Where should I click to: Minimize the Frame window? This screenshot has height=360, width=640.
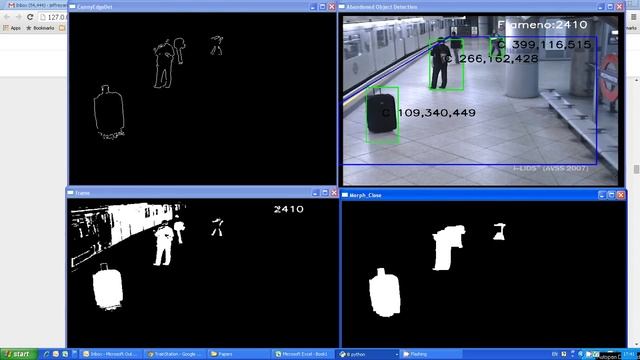click(x=315, y=193)
